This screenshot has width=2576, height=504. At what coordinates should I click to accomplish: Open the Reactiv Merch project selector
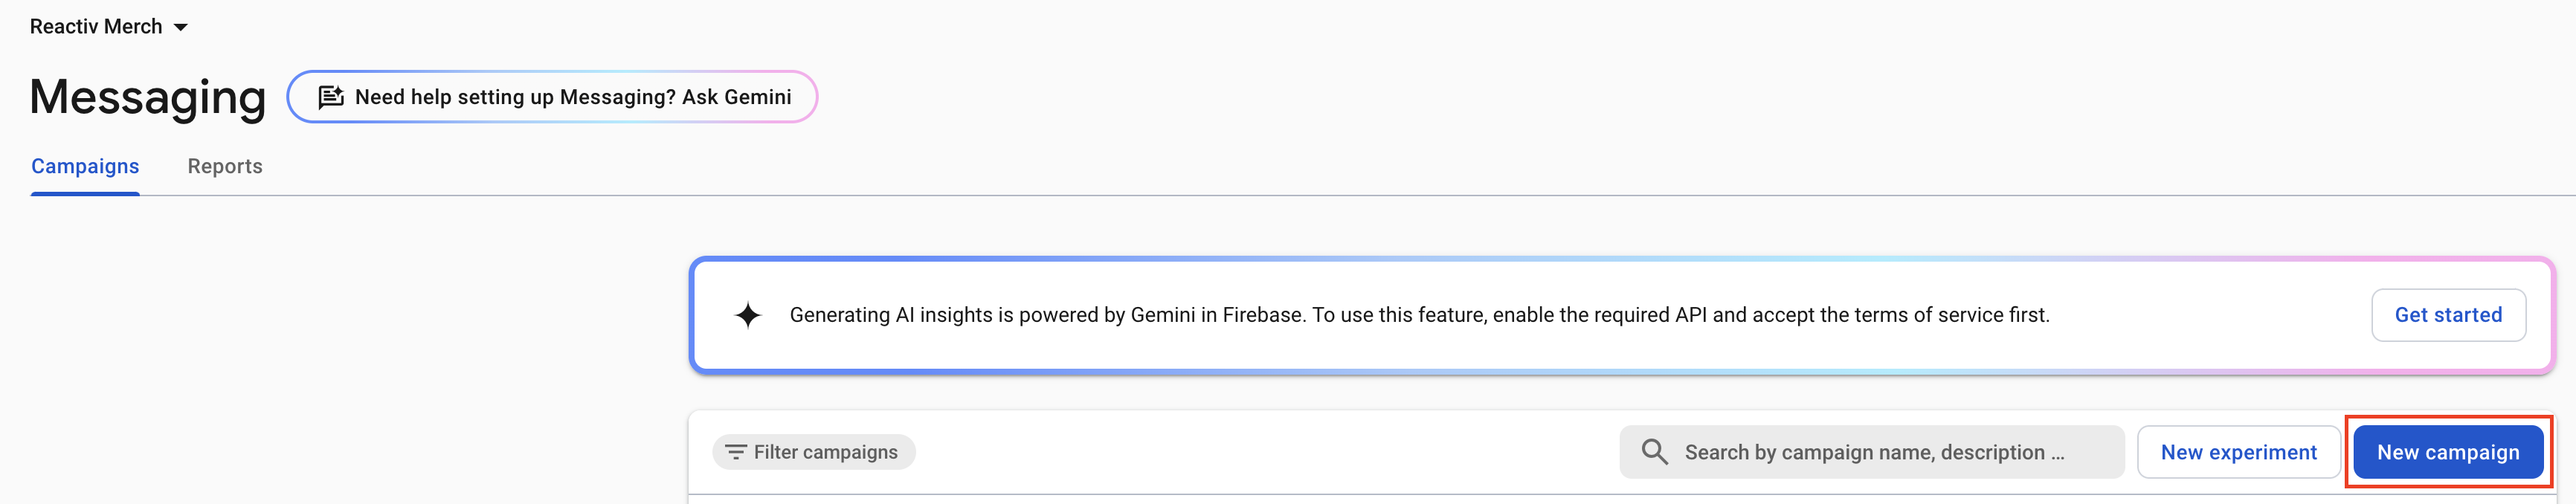(x=97, y=27)
